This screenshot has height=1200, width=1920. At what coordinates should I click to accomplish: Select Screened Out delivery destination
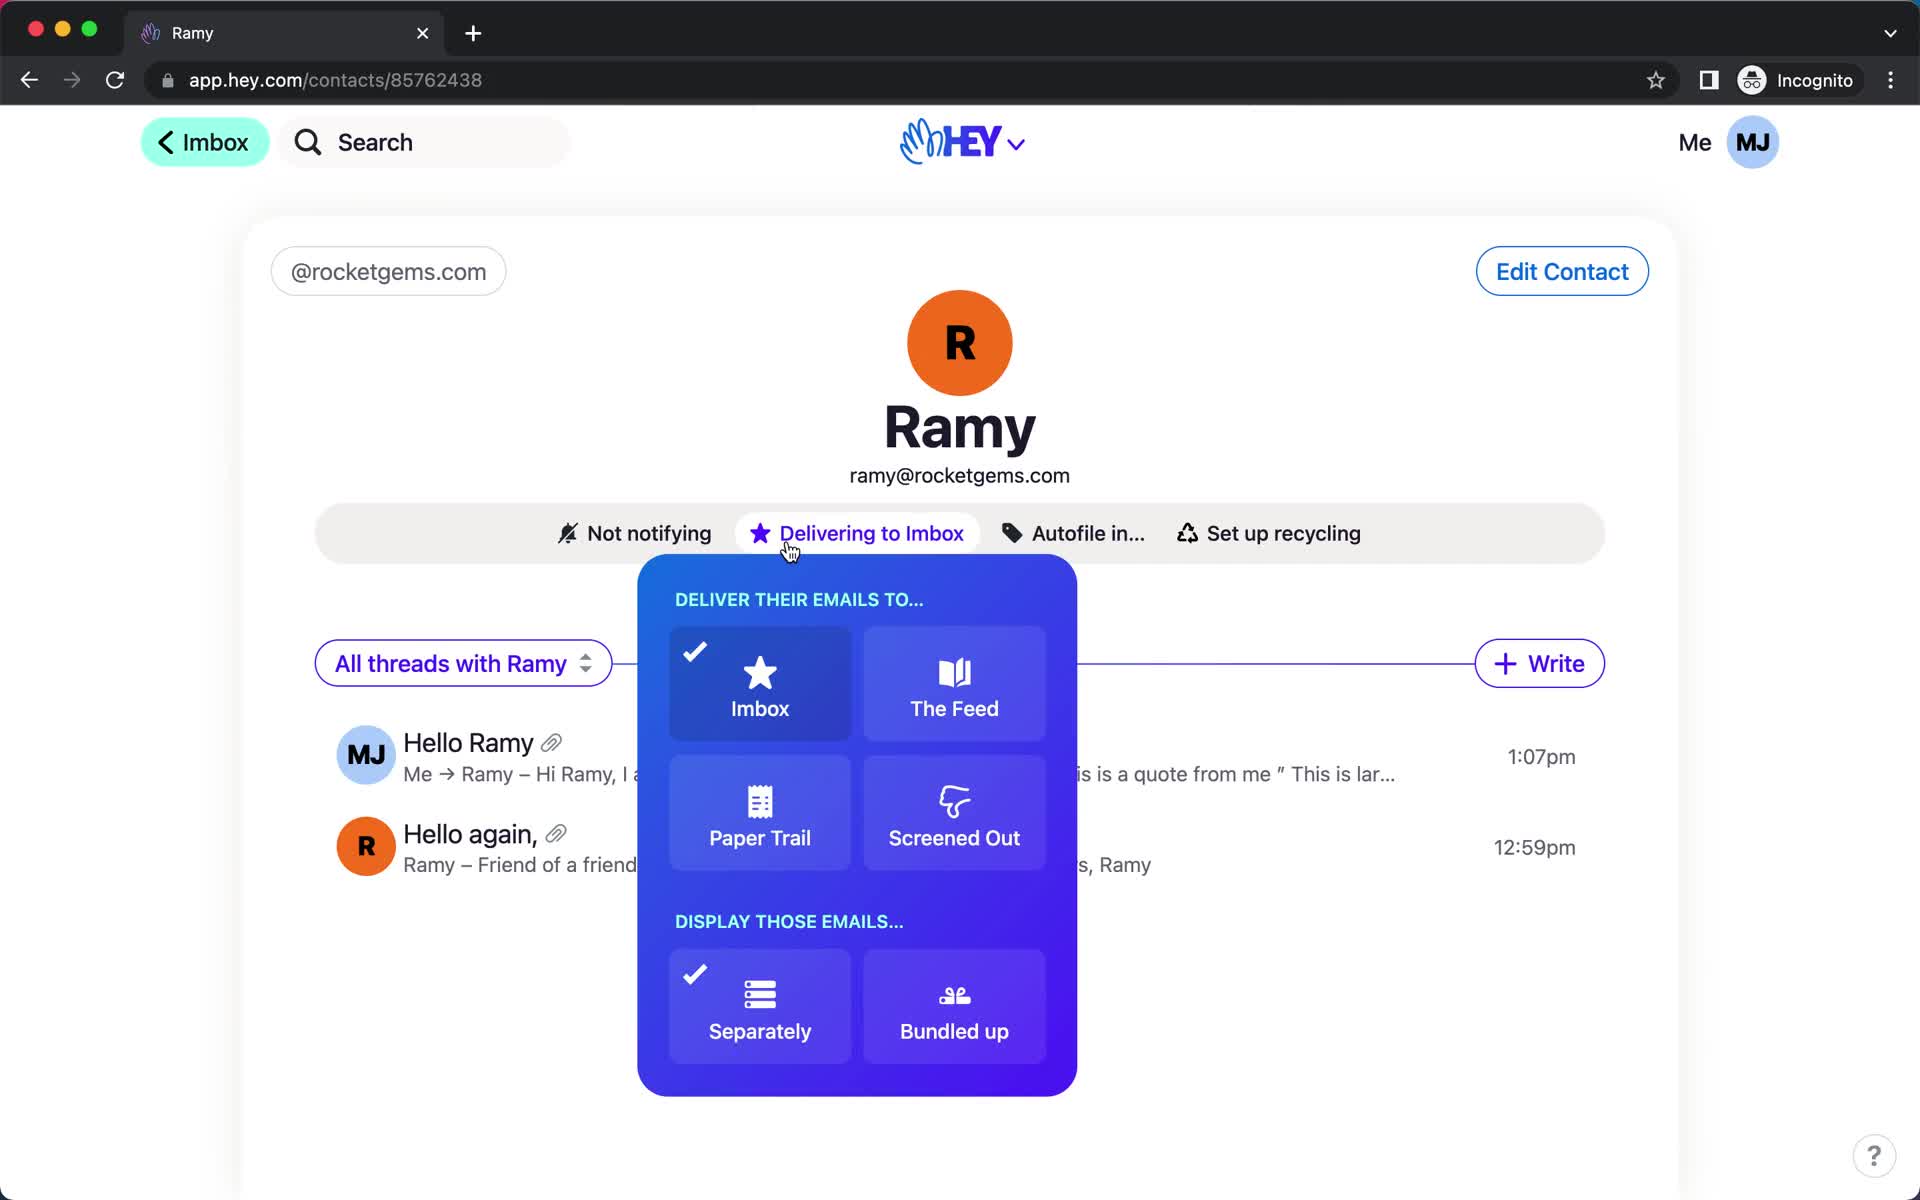954,814
